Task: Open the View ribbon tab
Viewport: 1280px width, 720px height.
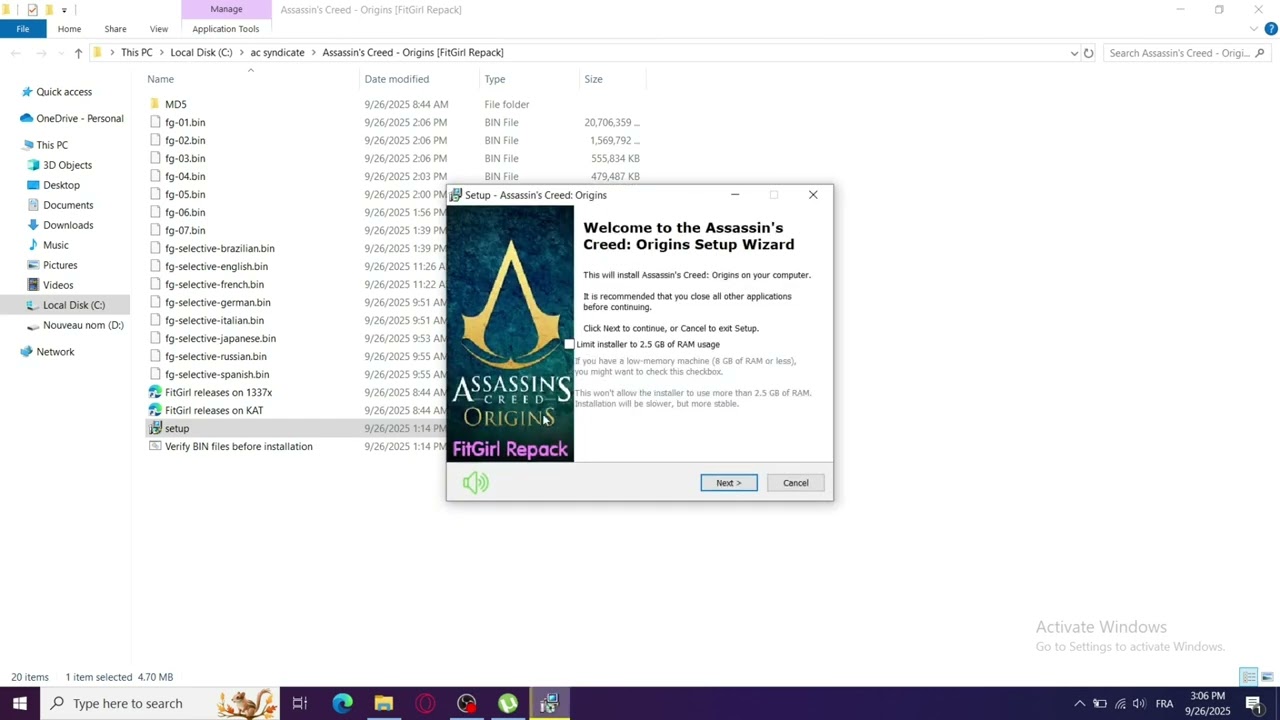Action: tap(159, 29)
